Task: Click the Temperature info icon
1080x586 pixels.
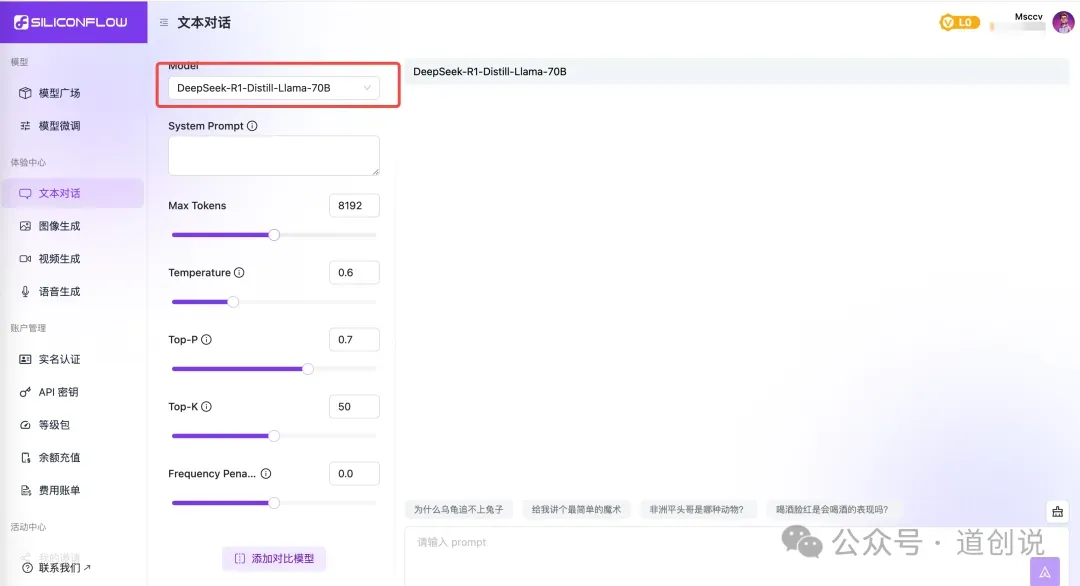Action: 239,273
